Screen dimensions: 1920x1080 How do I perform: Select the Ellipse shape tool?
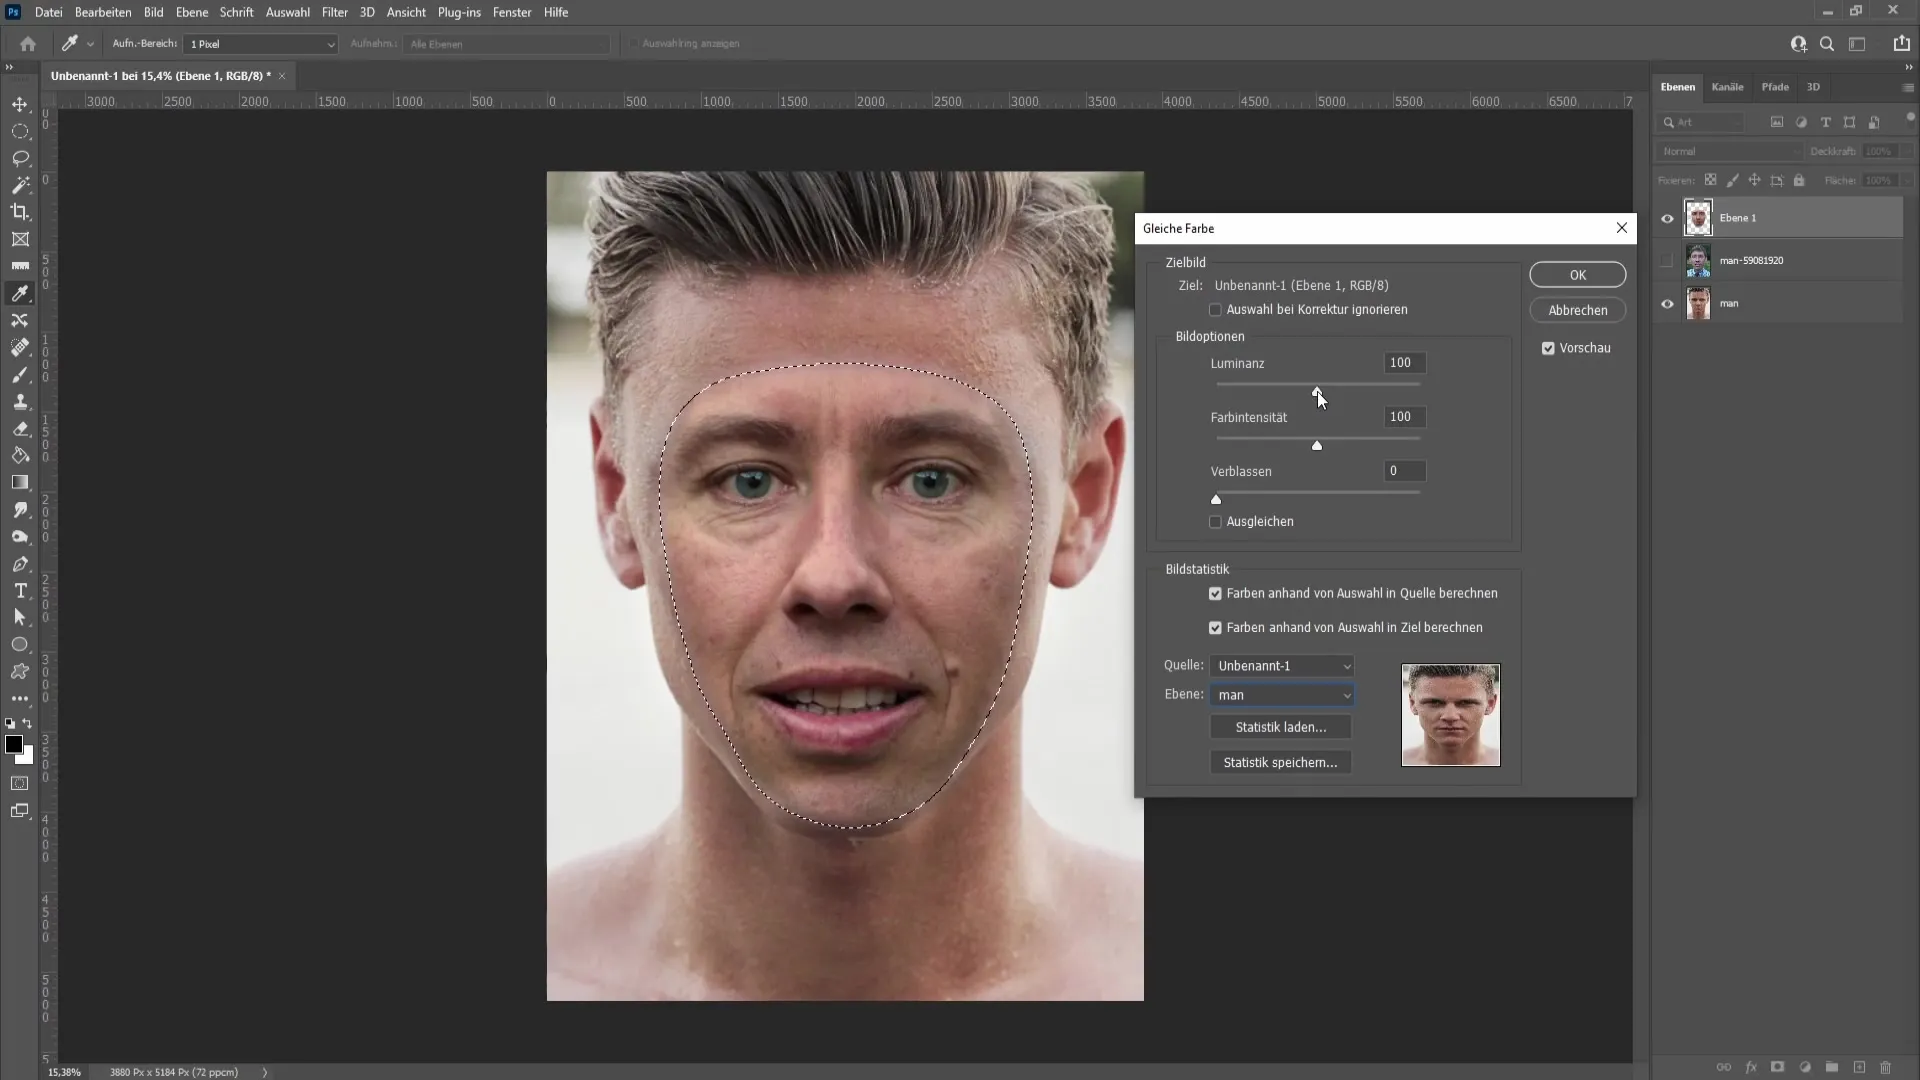[x=20, y=645]
